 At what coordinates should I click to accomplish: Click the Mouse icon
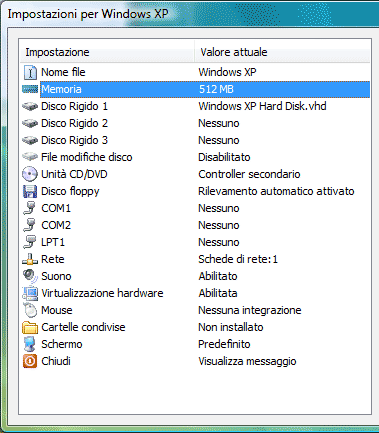(30, 310)
